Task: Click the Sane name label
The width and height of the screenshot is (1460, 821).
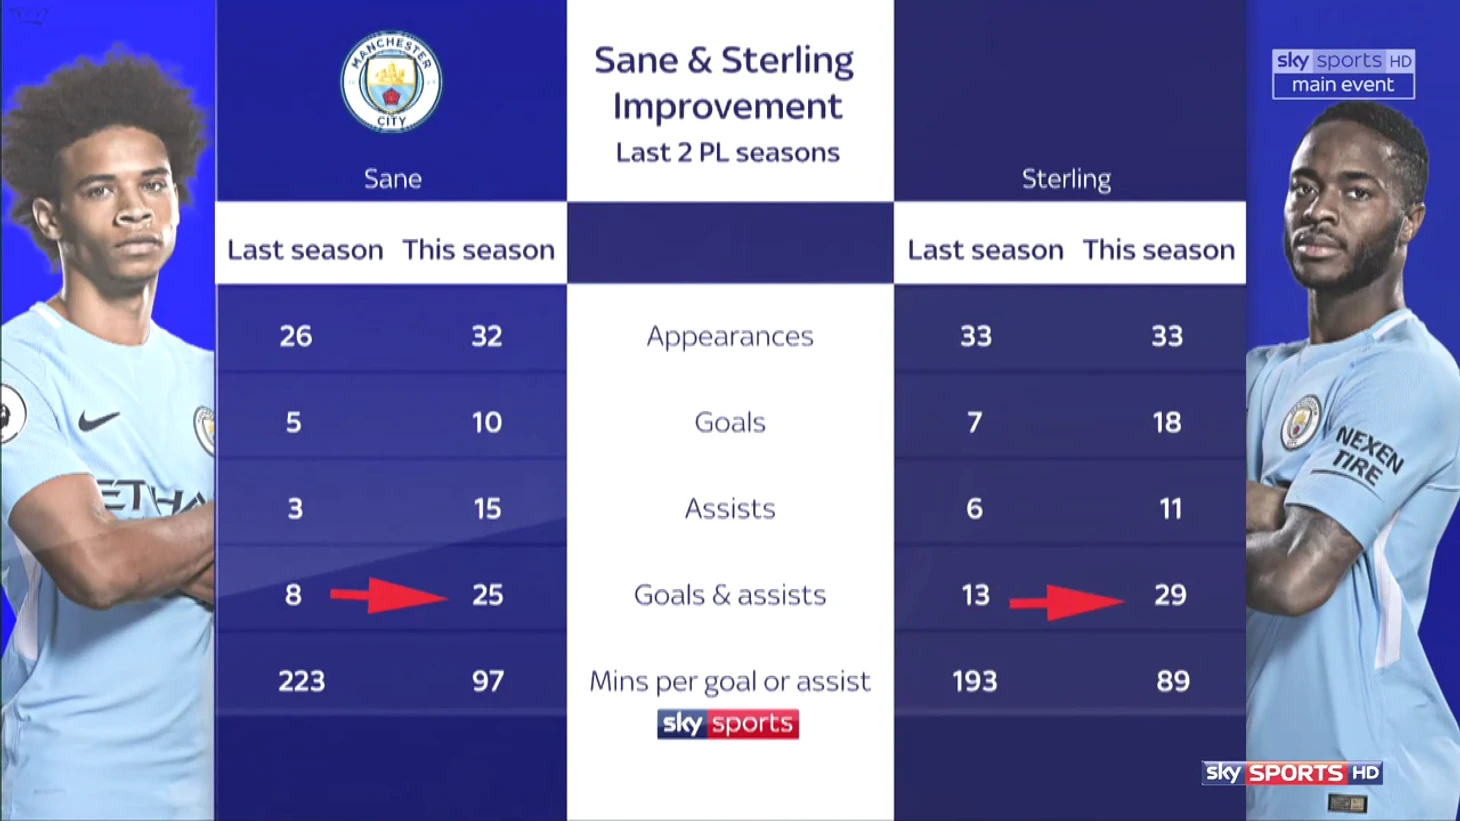Action: [392, 179]
